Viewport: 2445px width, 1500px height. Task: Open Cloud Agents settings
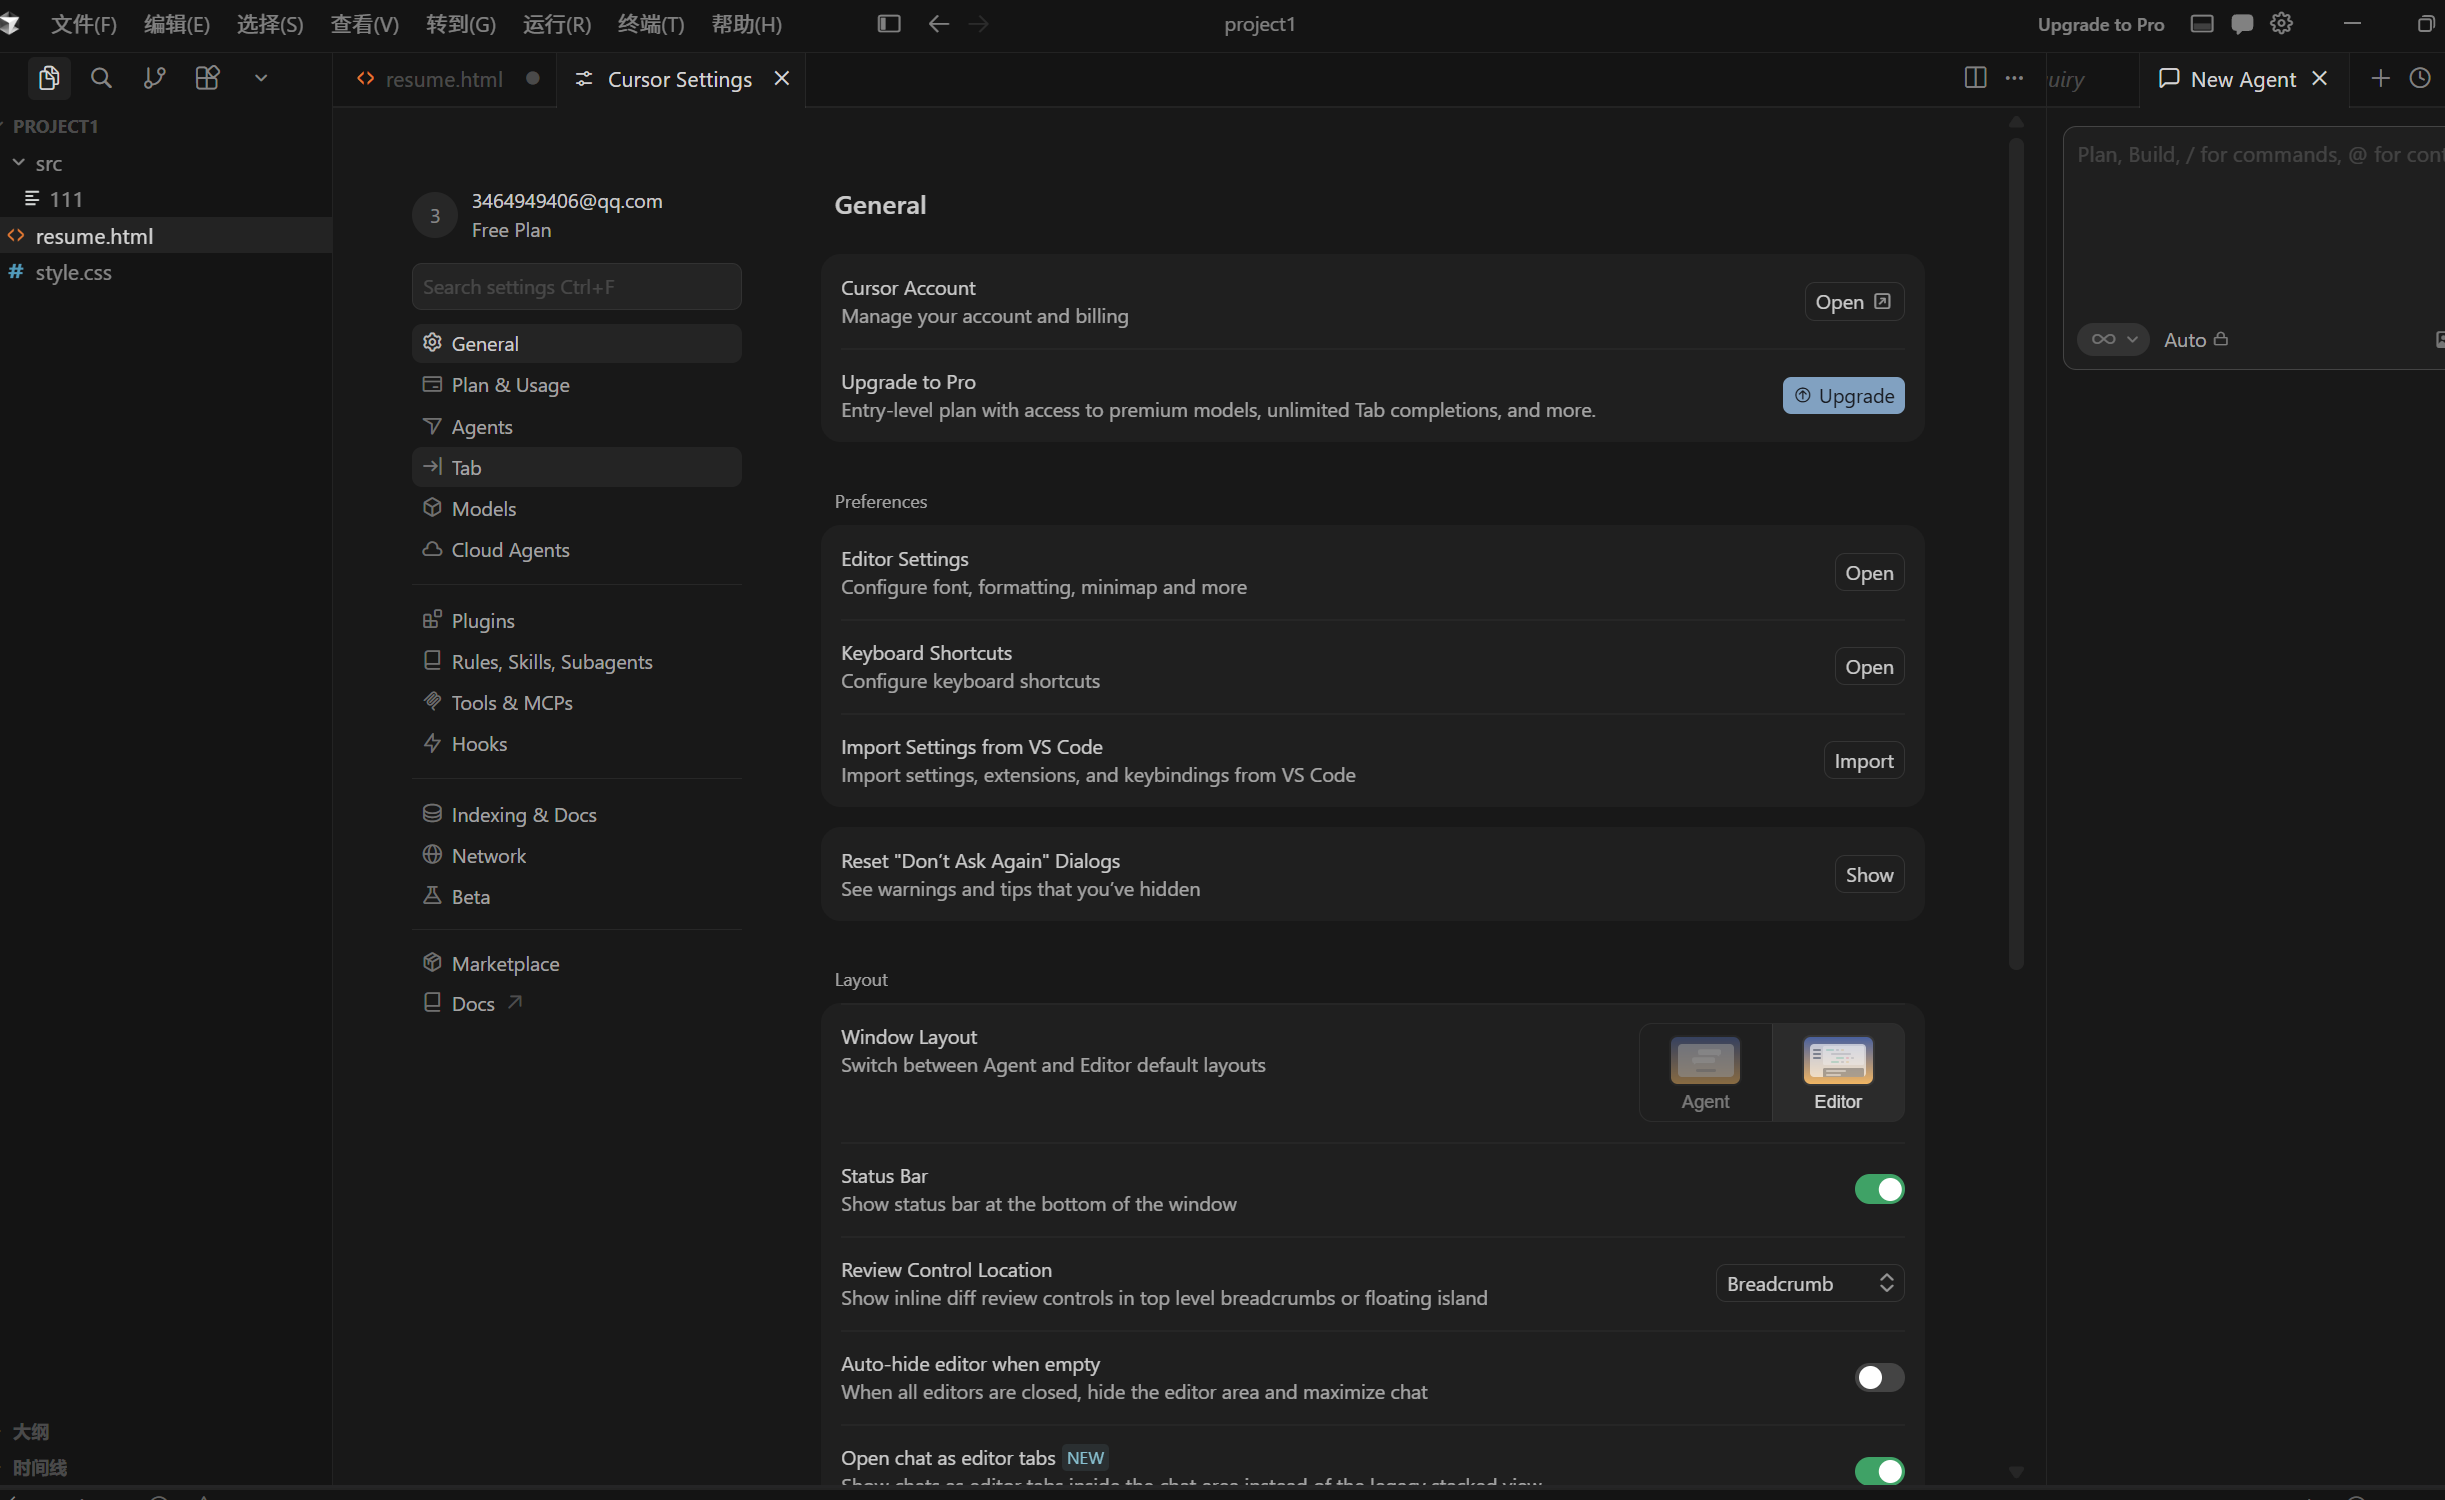[576, 549]
